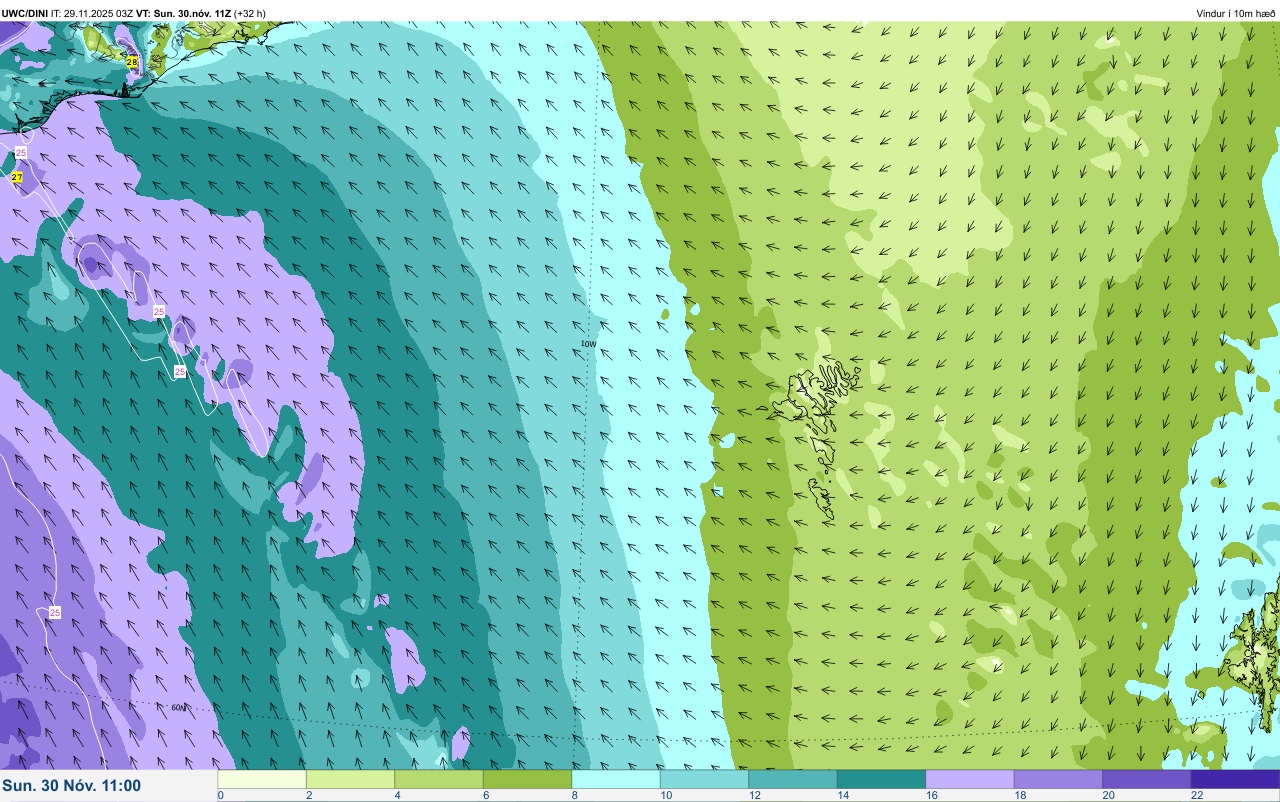Click the '10W' longitude label

588,344
